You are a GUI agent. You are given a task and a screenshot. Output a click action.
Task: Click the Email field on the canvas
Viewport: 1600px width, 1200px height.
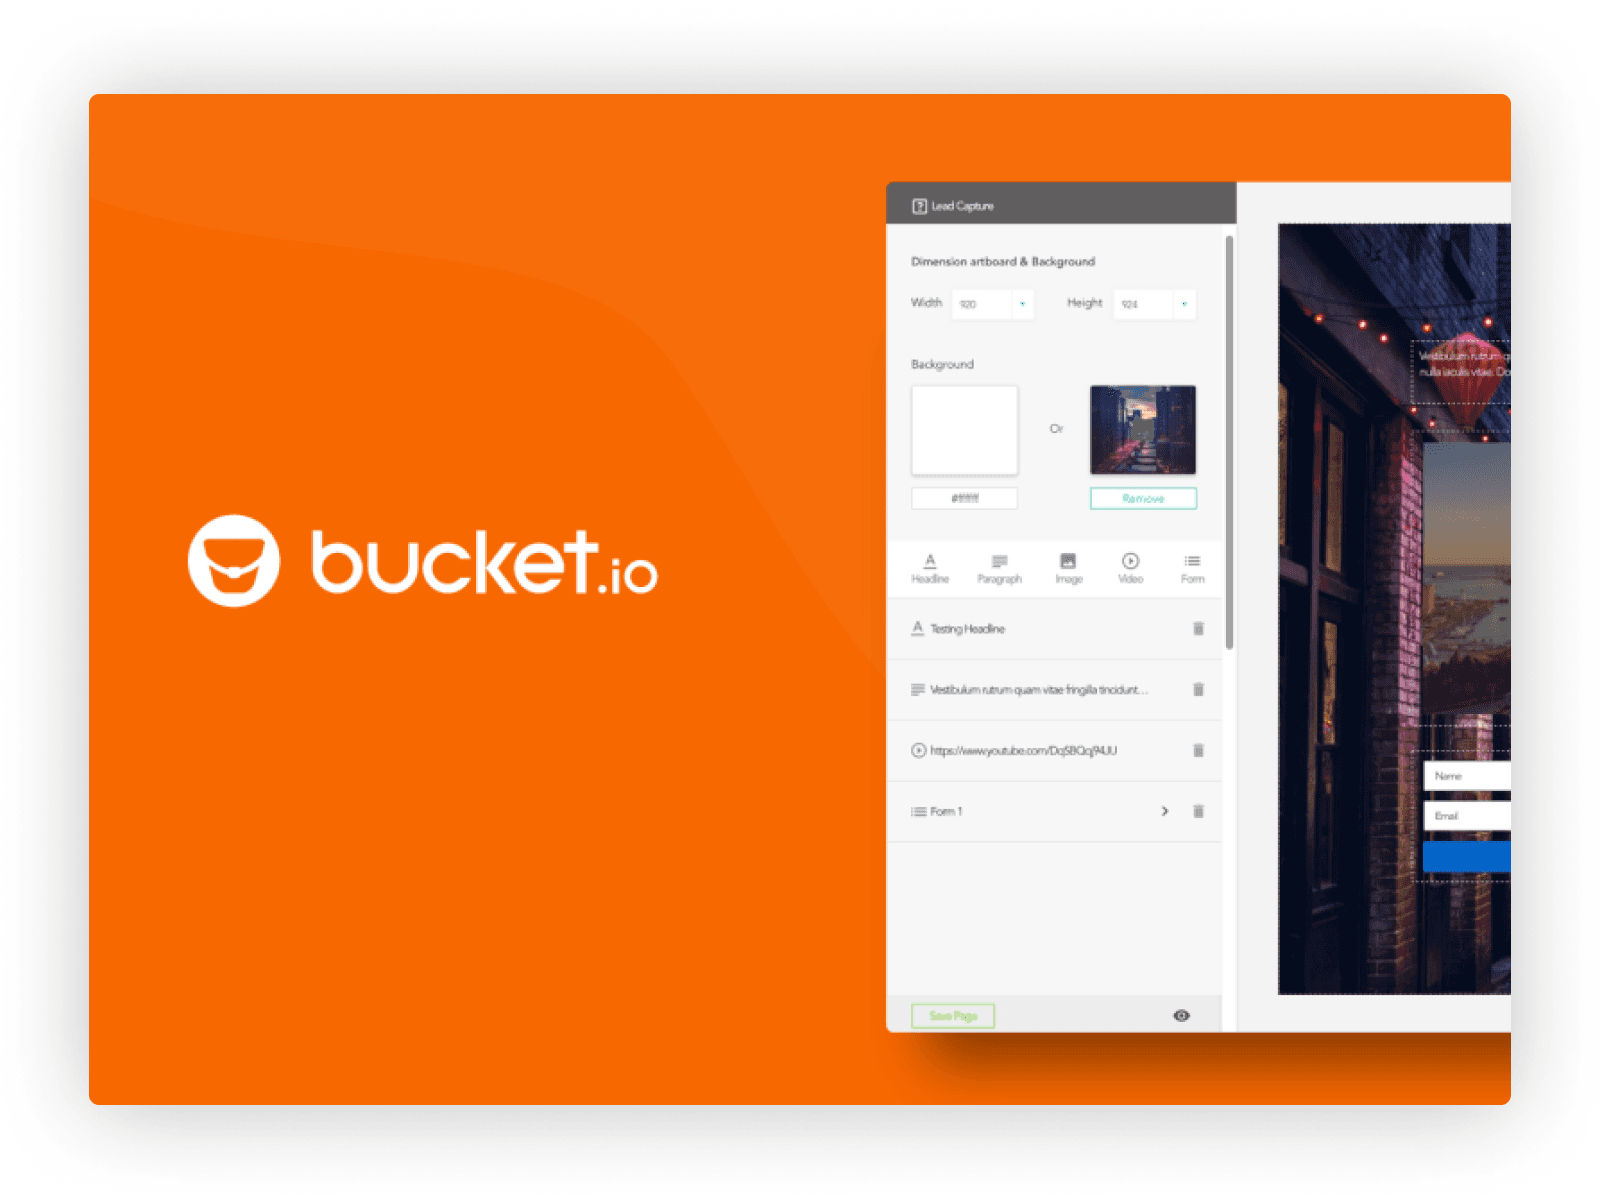pyautogui.click(x=1466, y=816)
